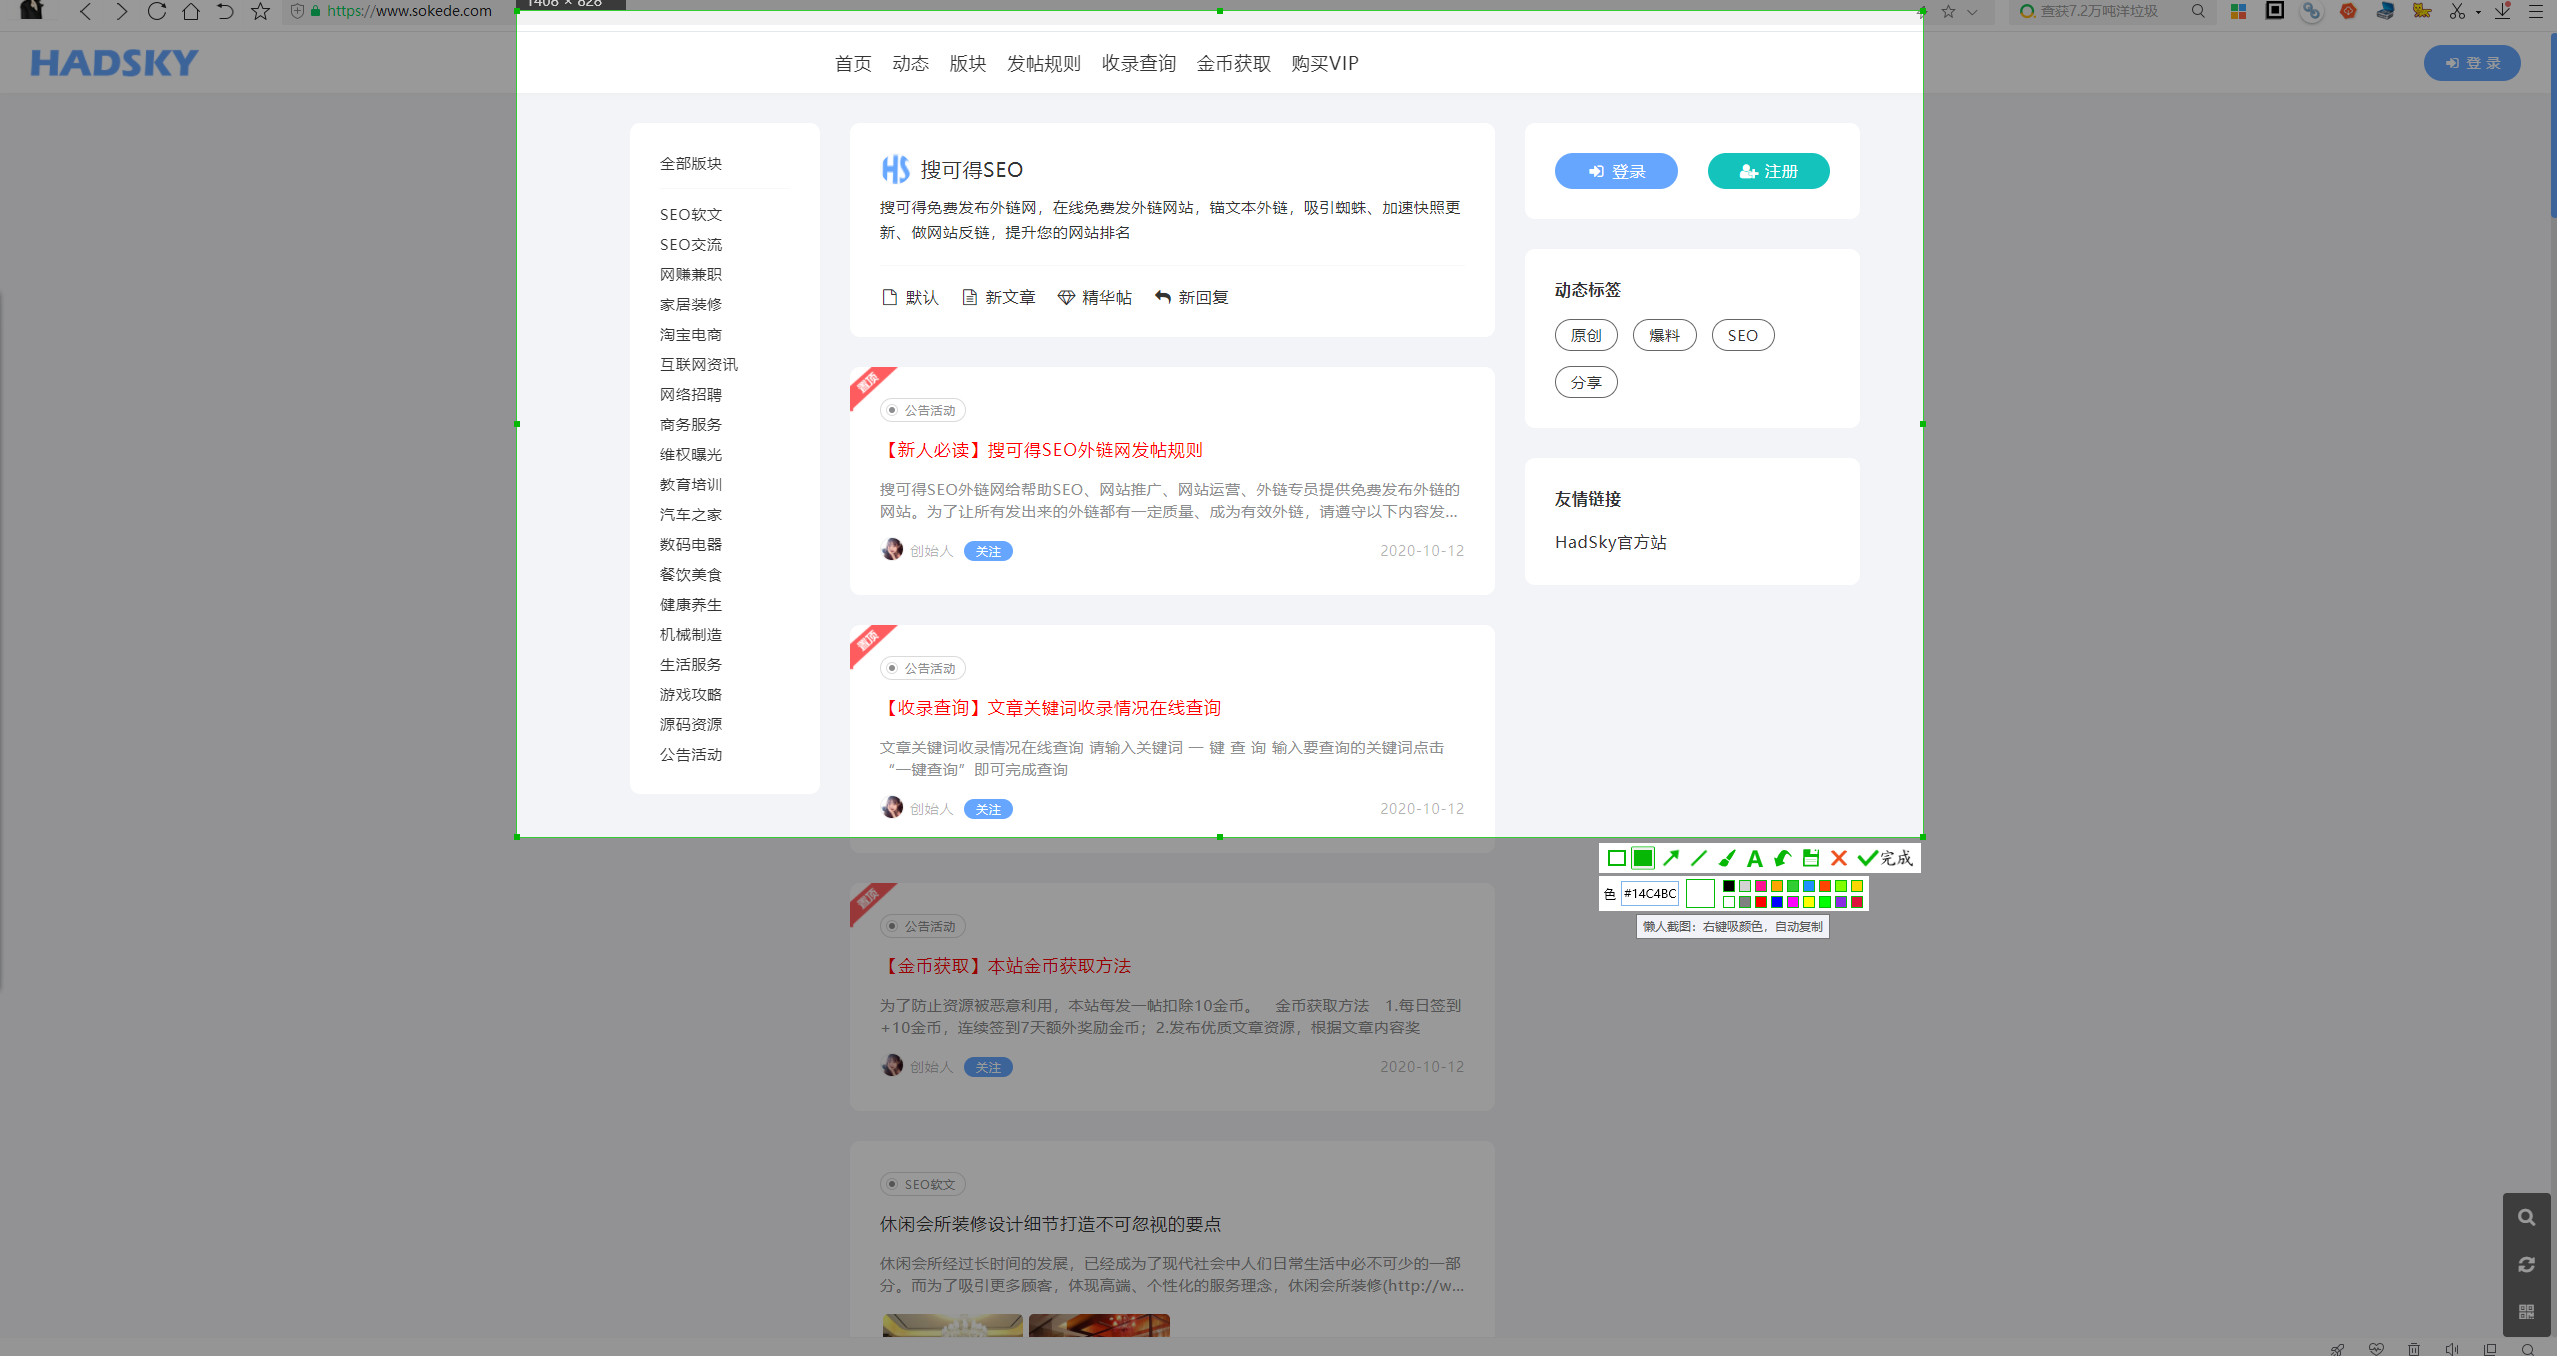This screenshot has height=1356, width=2557.
Task: Pick the dodger blue swatch in top row
Action: pyautogui.click(x=1809, y=886)
